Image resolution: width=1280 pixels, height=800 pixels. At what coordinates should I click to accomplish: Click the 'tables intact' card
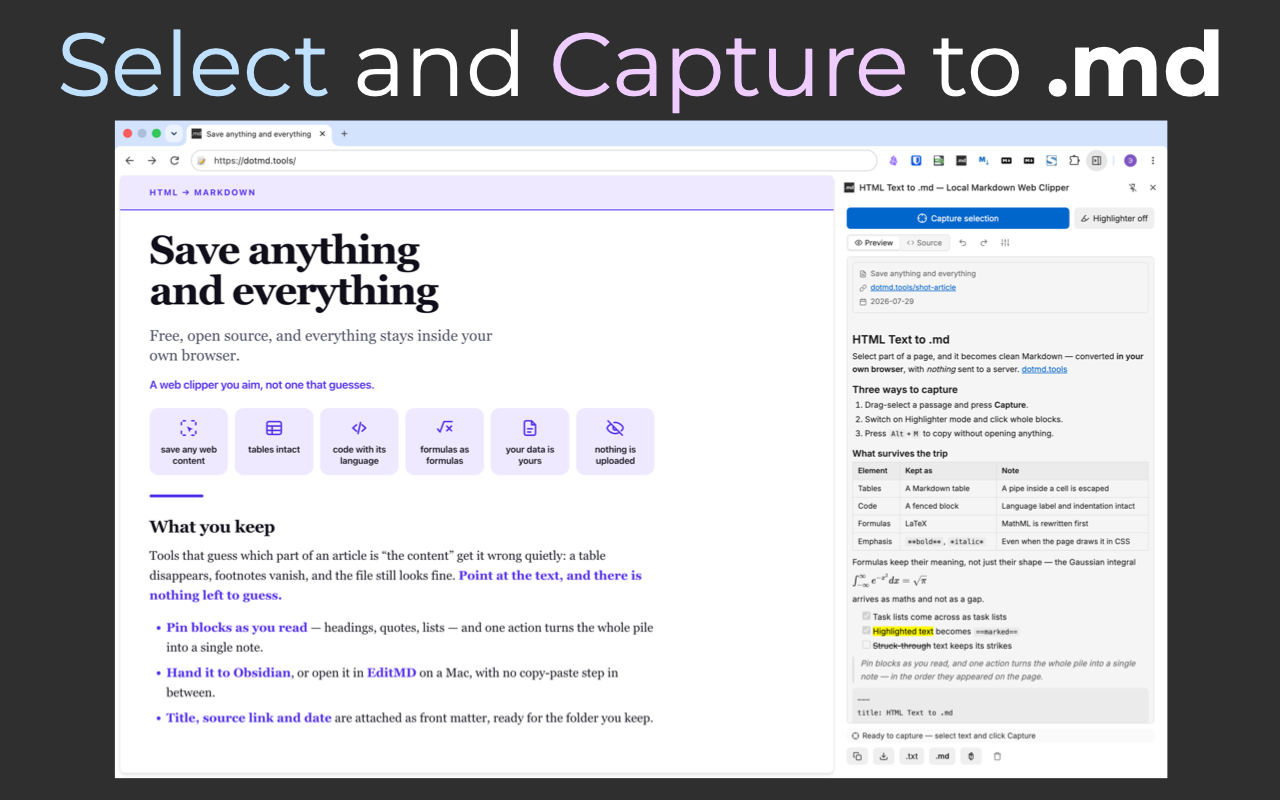pos(274,441)
